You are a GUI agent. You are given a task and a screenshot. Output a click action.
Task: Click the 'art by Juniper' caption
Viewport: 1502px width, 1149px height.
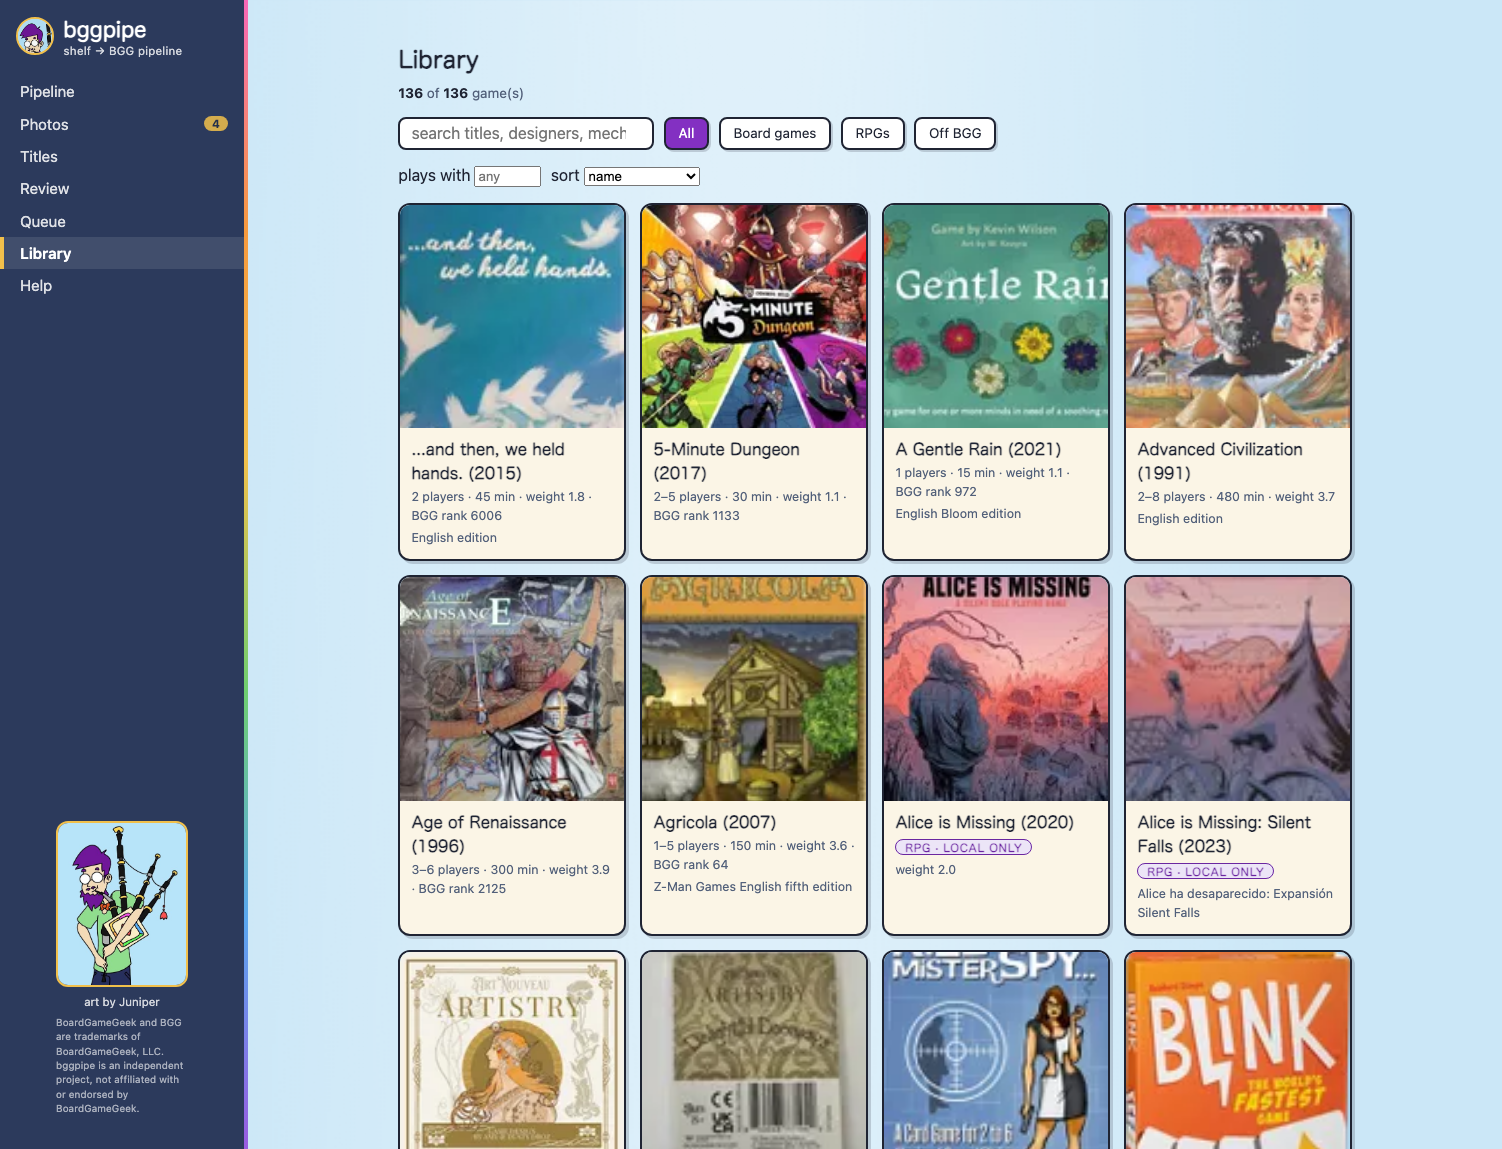coord(122,1002)
